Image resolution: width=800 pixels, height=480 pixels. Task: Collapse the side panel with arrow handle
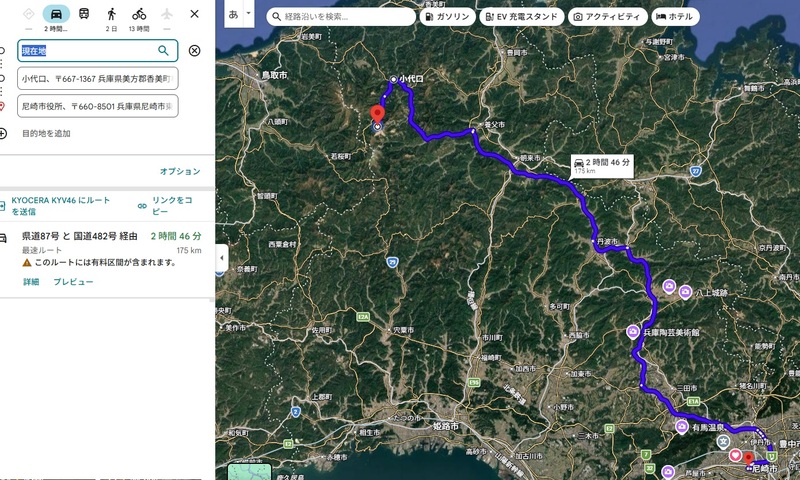click(221, 257)
